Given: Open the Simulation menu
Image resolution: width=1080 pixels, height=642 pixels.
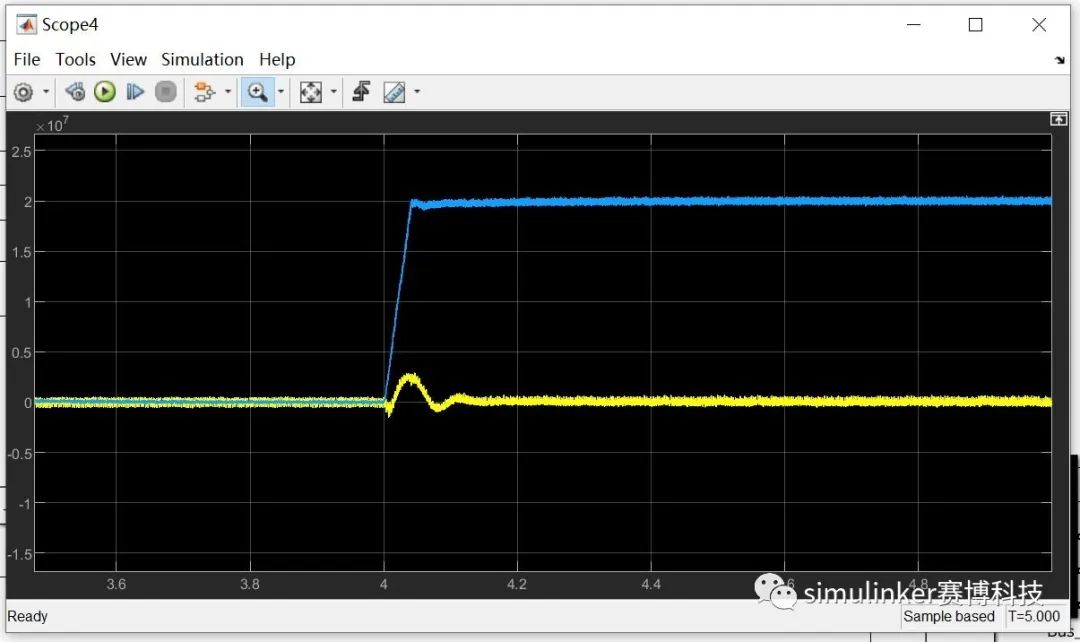Looking at the screenshot, I should click(202, 60).
